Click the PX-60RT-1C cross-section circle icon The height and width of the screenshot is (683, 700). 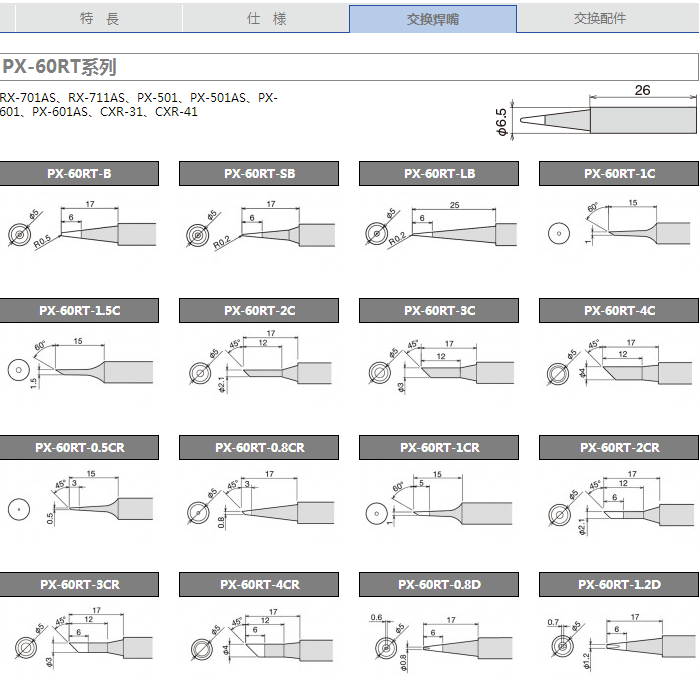coord(559,233)
